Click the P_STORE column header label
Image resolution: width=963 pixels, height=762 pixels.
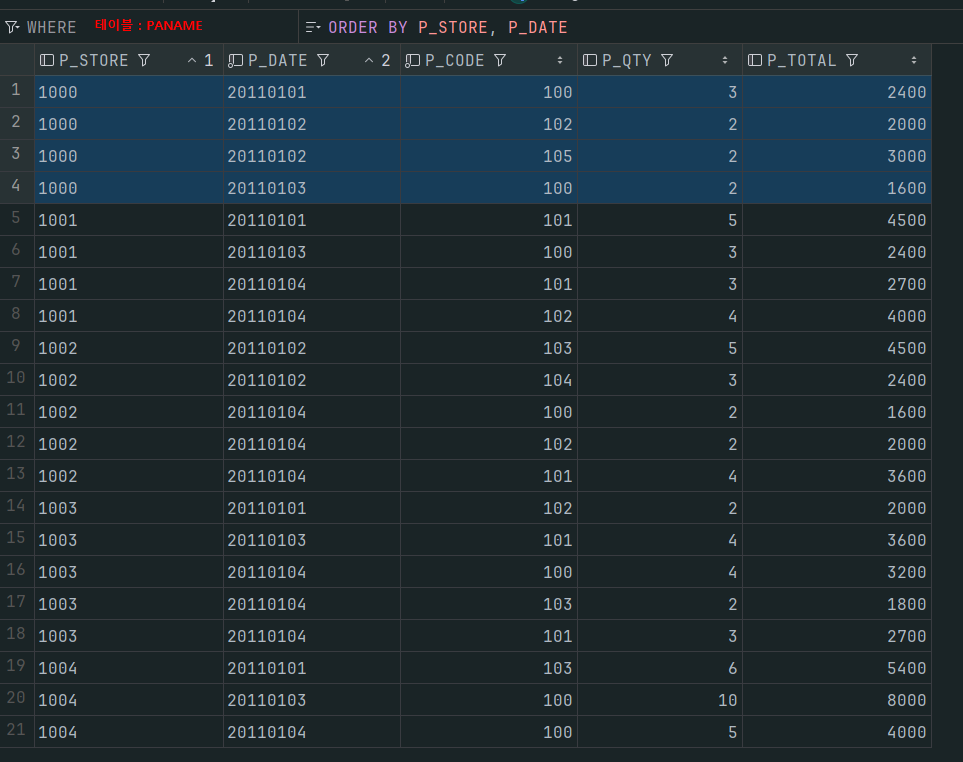click(x=93, y=60)
